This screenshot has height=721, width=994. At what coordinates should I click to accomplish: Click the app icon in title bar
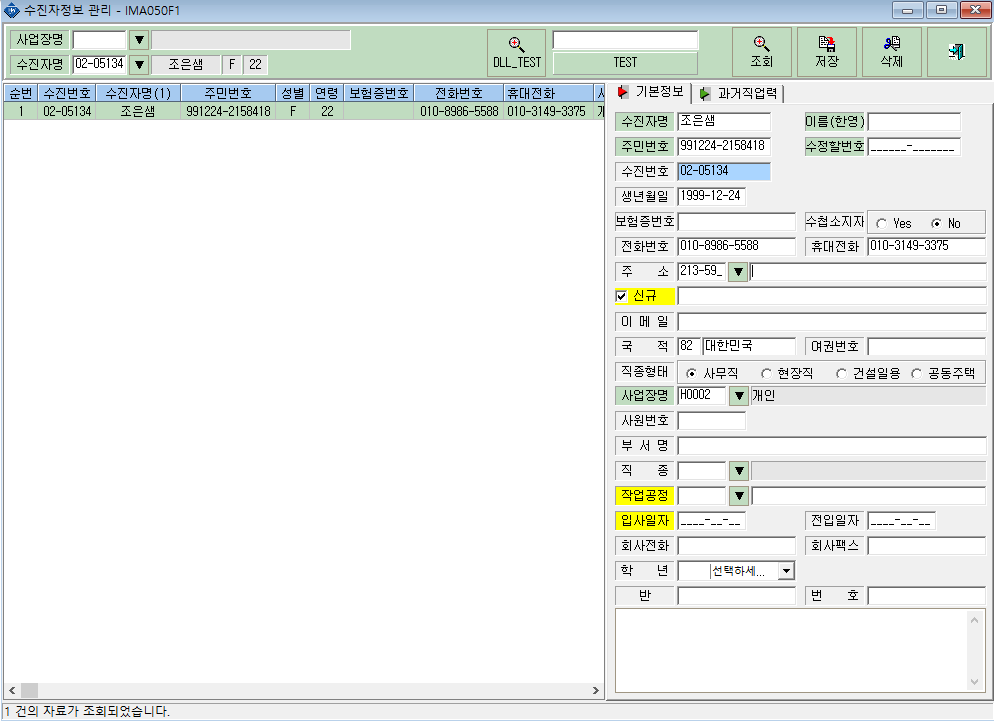pyautogui.click(x=11, y=10)
